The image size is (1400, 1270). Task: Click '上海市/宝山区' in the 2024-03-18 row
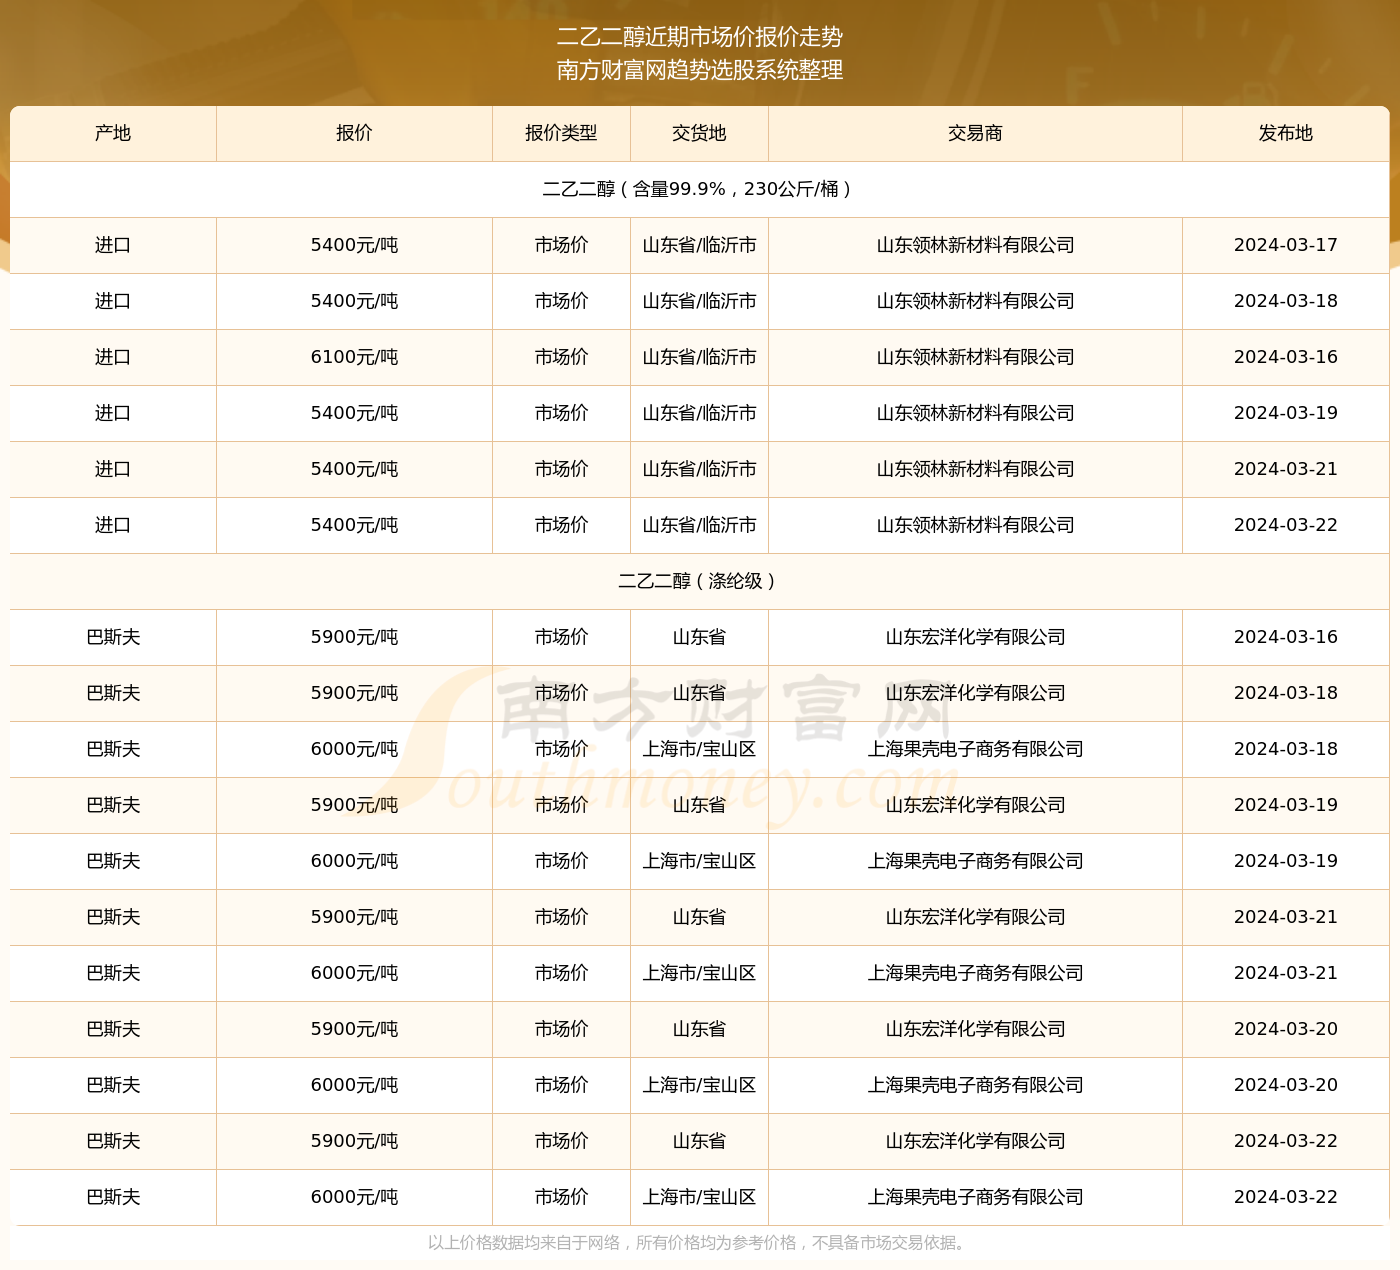click(x=699, y=749)
